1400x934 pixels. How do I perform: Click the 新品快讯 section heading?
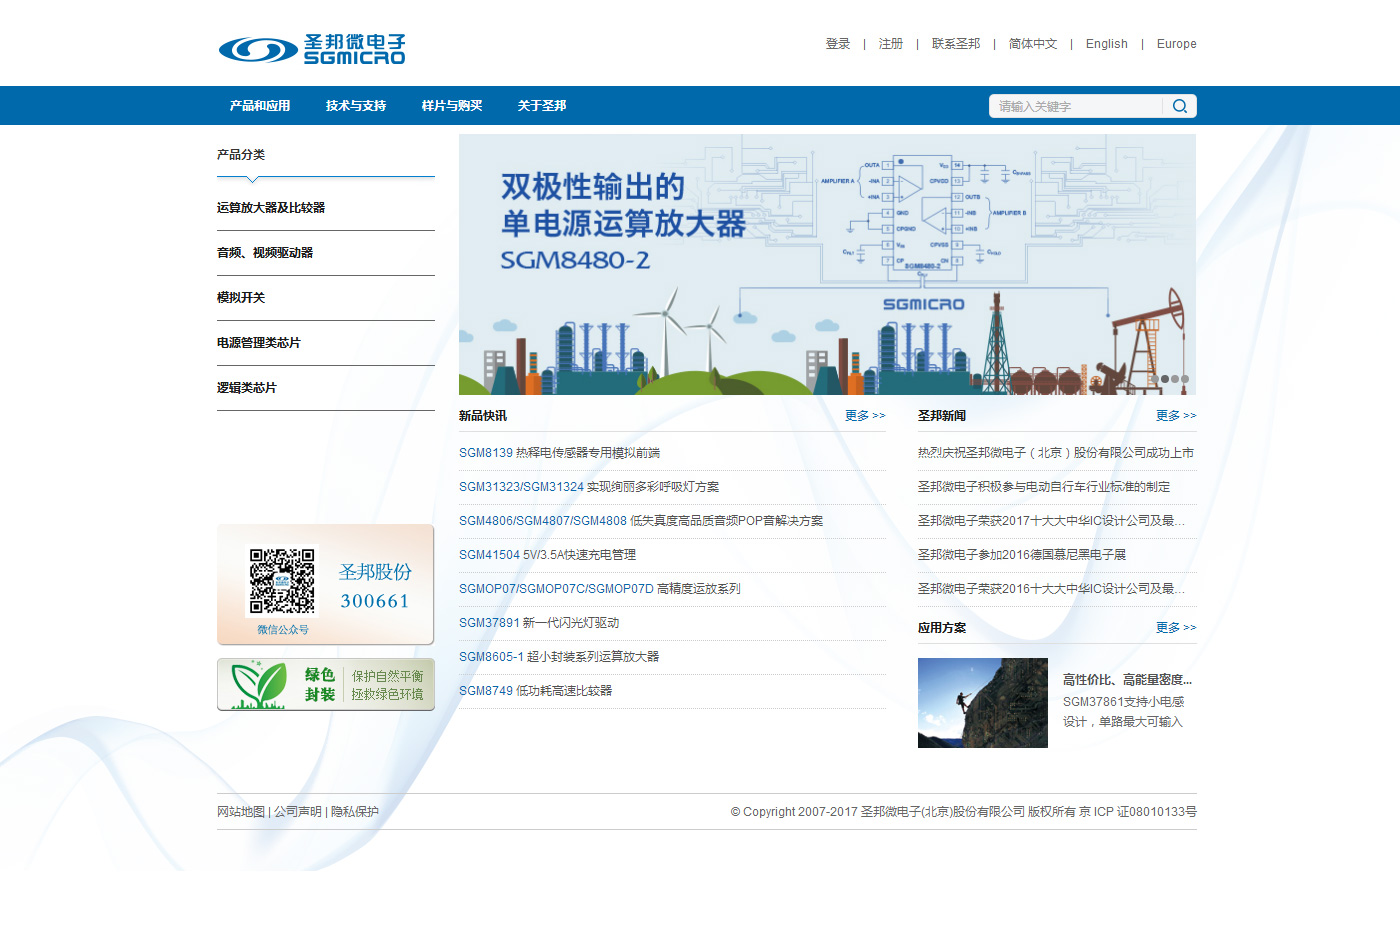(483, 416)
